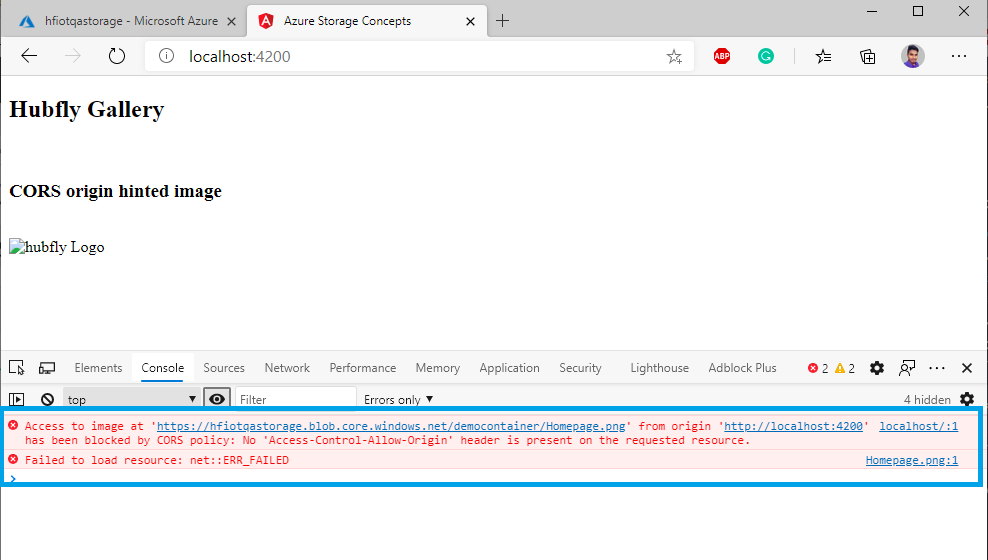Image resolution: width=988 pixels, height=560 pixels.
Task: Click the Failed to load resource error
Action: pos(157,460)
